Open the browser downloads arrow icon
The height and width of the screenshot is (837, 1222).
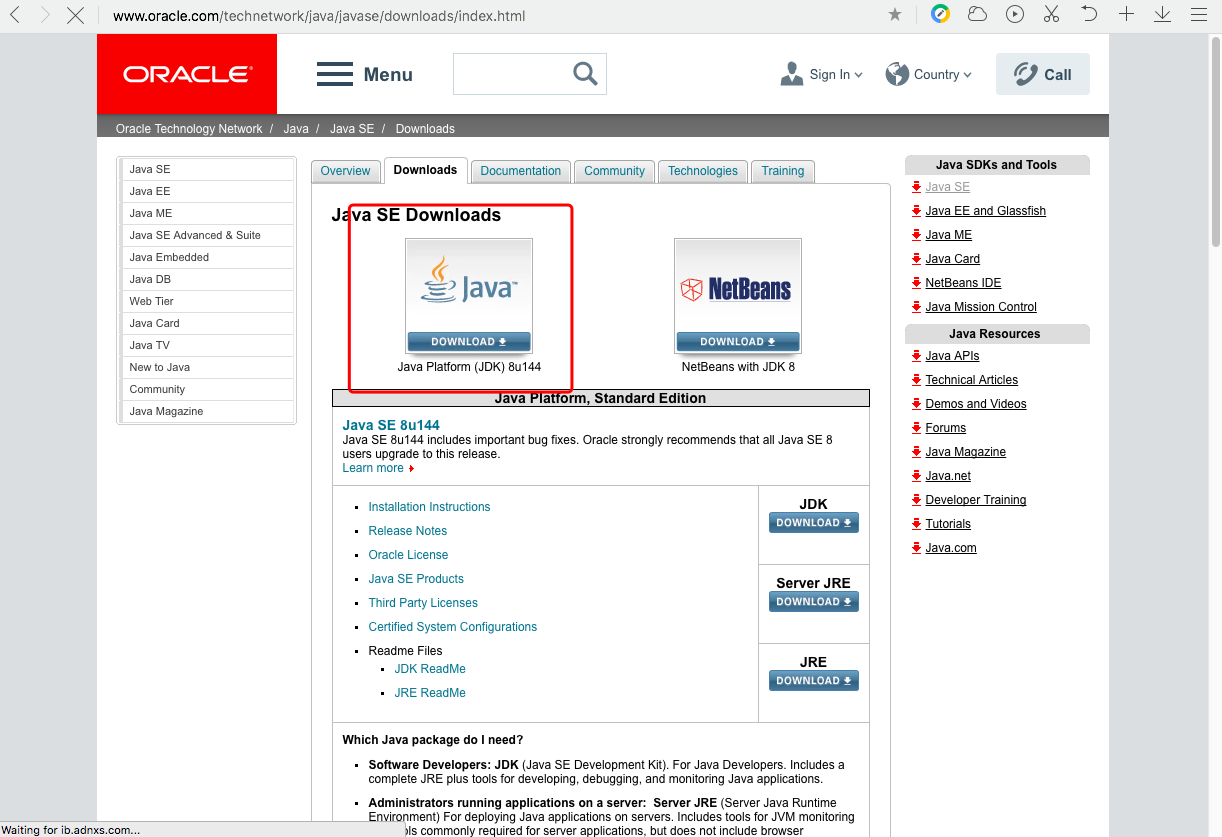1162,14
